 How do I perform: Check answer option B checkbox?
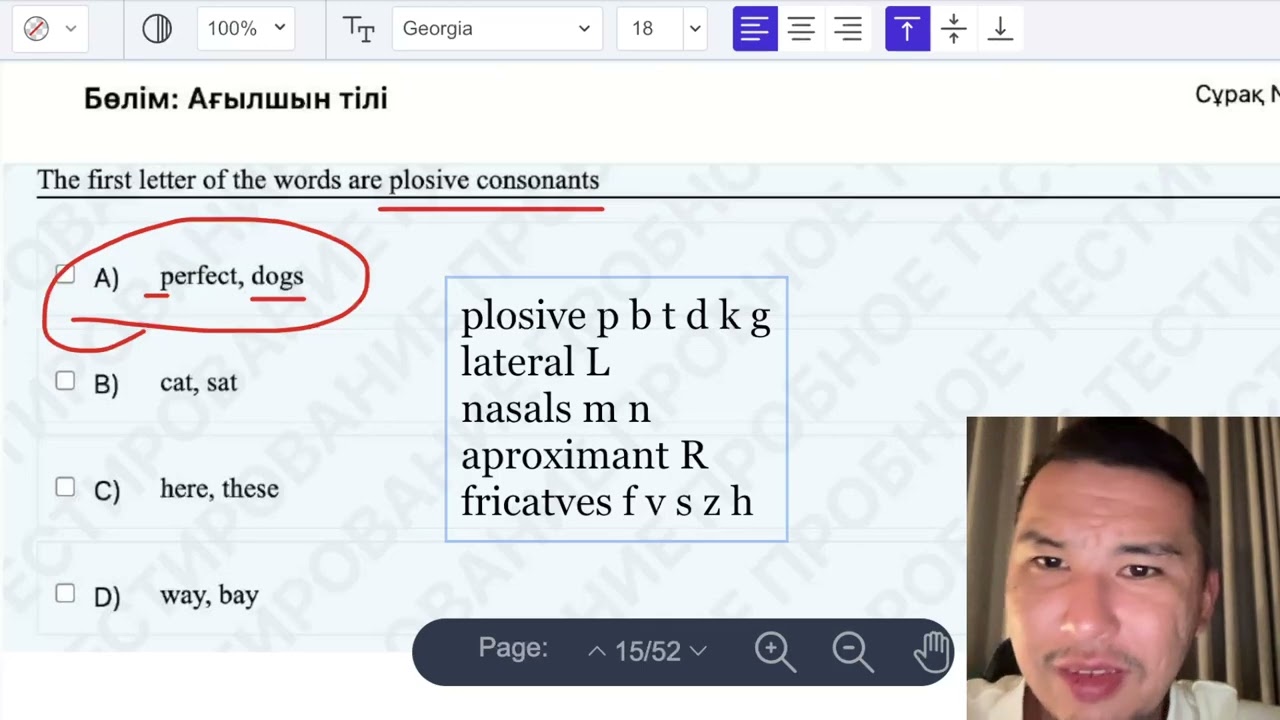(65, 381)
